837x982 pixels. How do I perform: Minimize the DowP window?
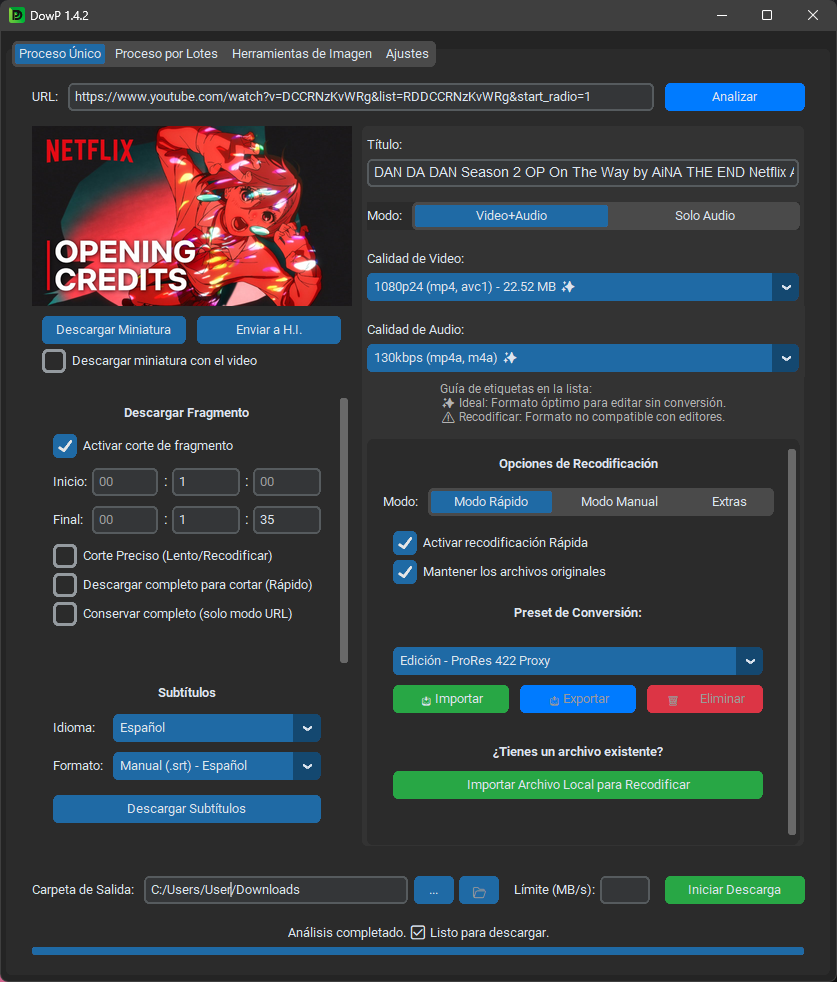click(x=722, y=15)
